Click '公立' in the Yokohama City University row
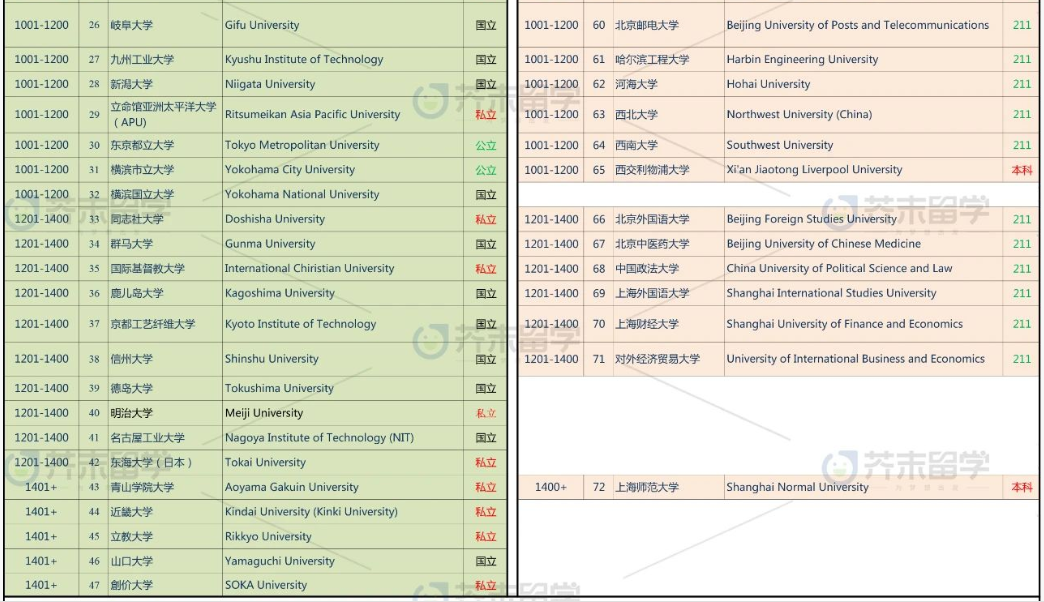The height and width of the screenshot is (602, 1044). tap(485, 170)
